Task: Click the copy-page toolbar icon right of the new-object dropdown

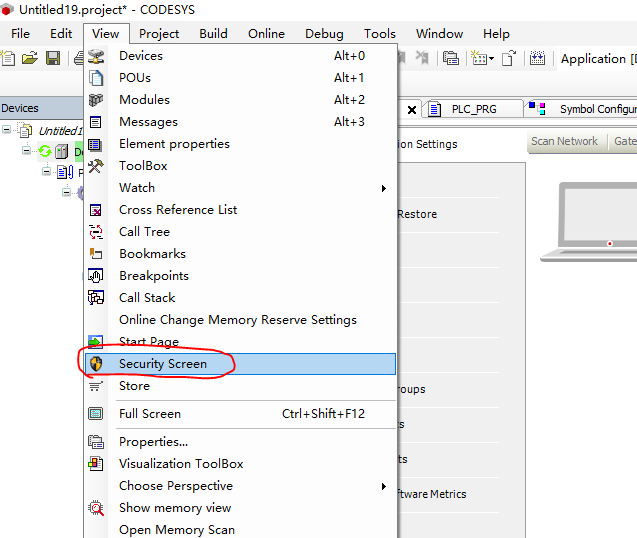Action: (509, 59)
